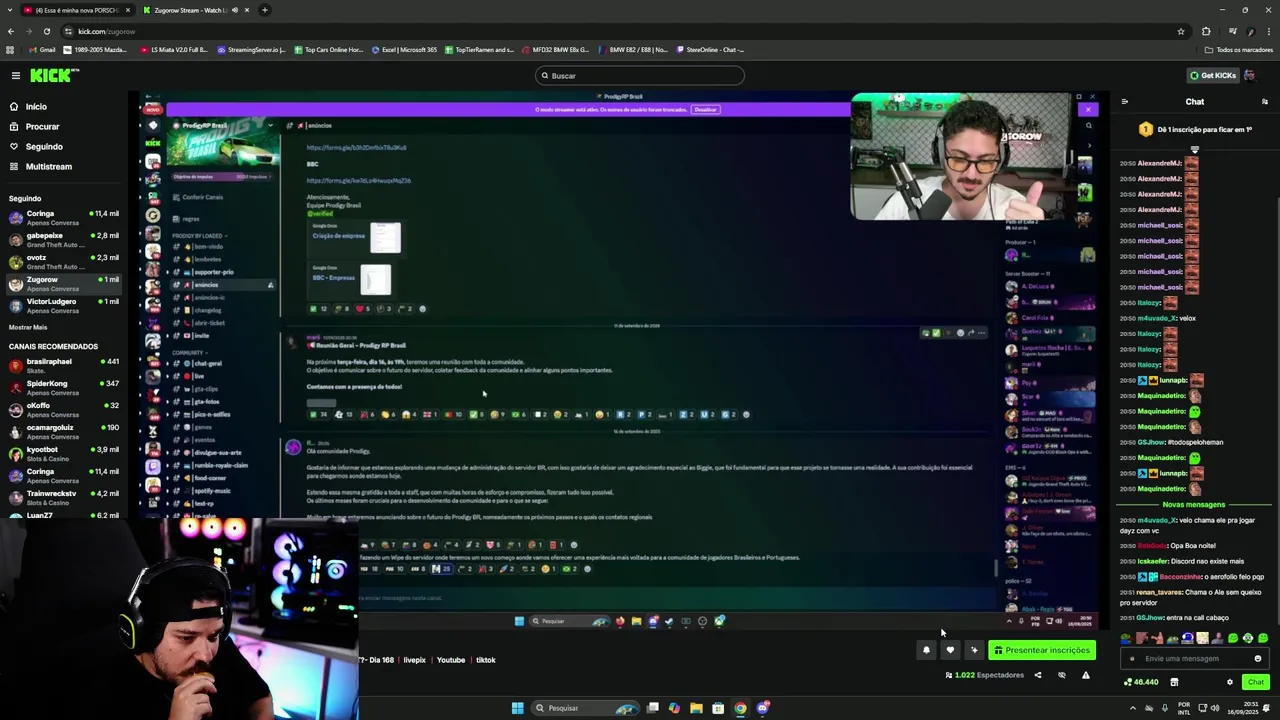The height and width of the screenshot is (720, 1280).
Task: Click the Get KICKs button
Action: [x=1212, y=75]
